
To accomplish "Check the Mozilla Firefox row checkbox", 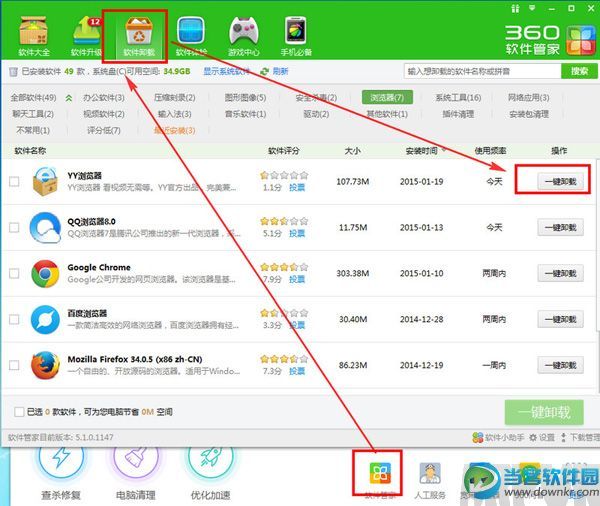I will click(x=14, y=365).
